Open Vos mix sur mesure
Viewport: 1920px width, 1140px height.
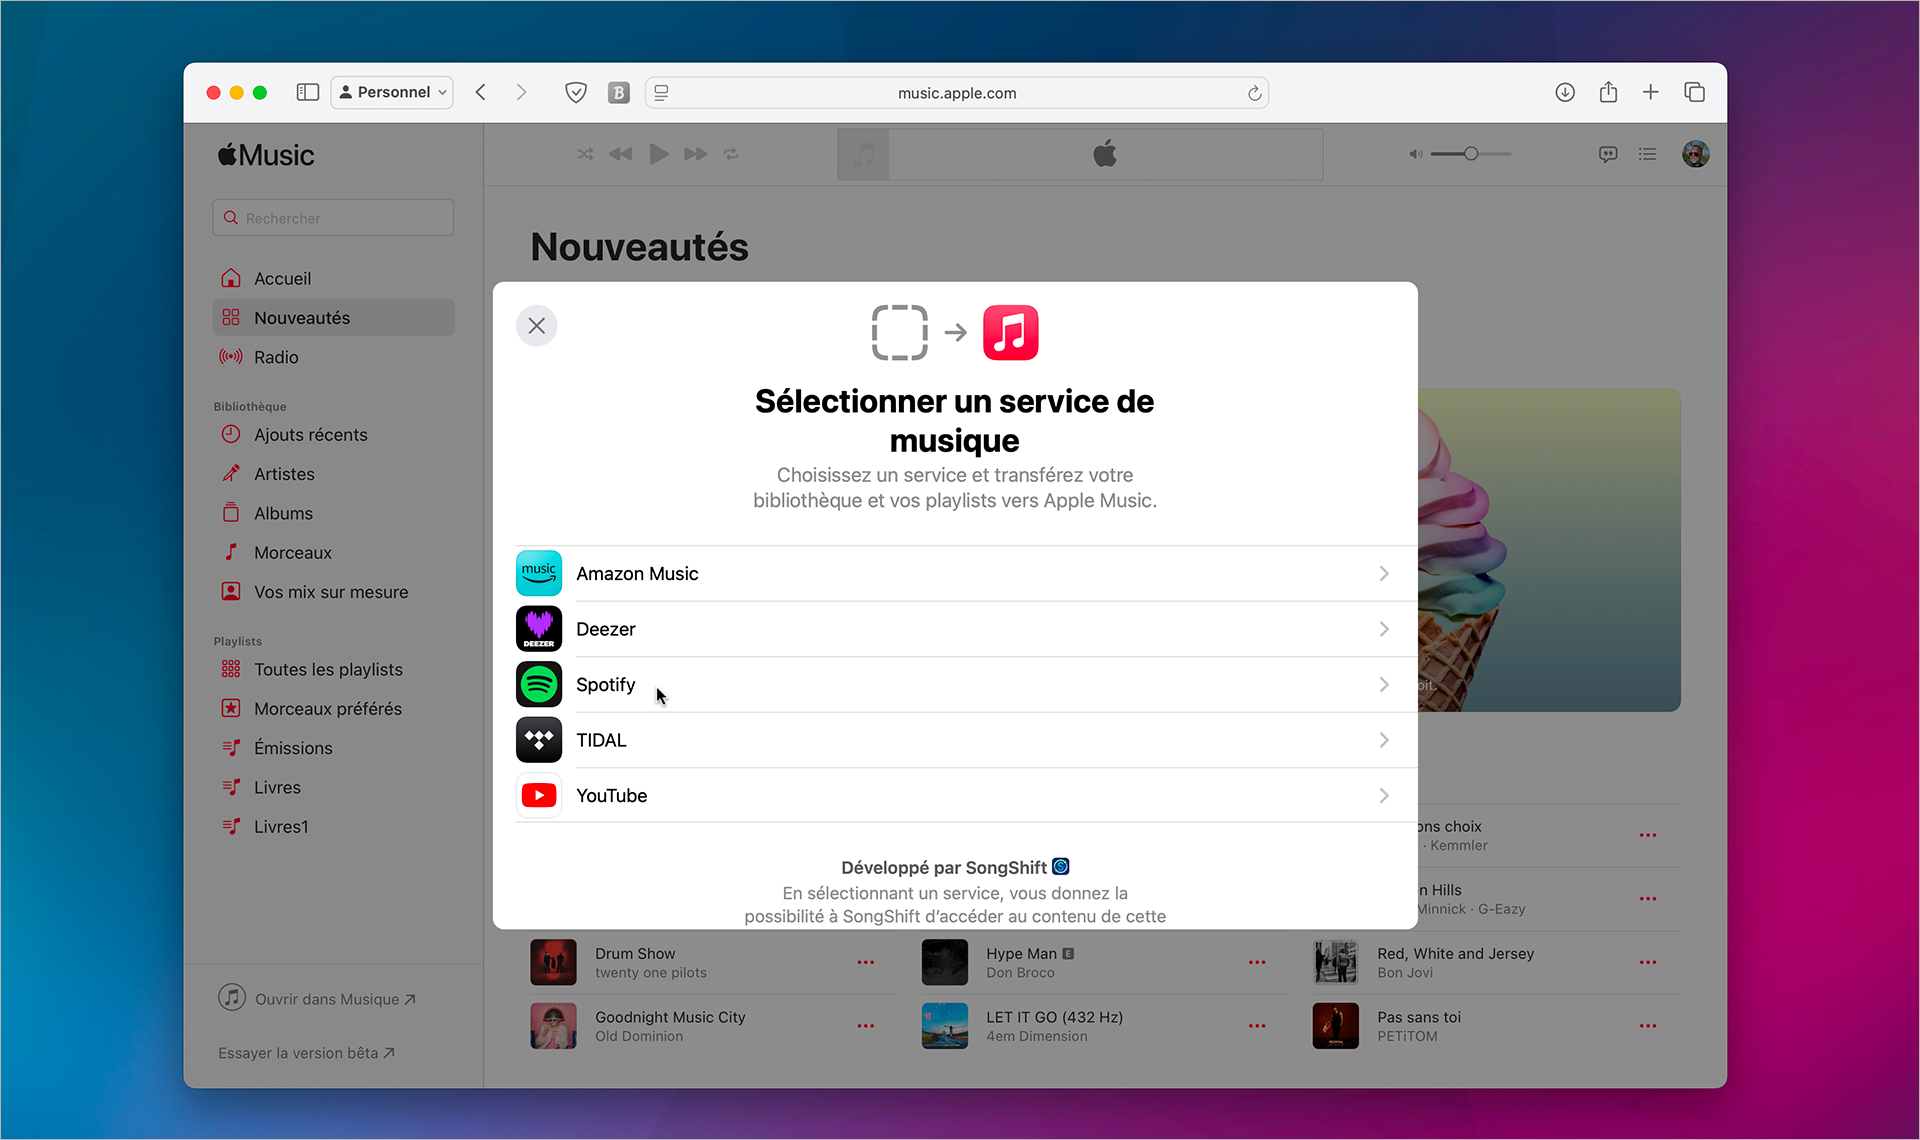coord(333,592)
